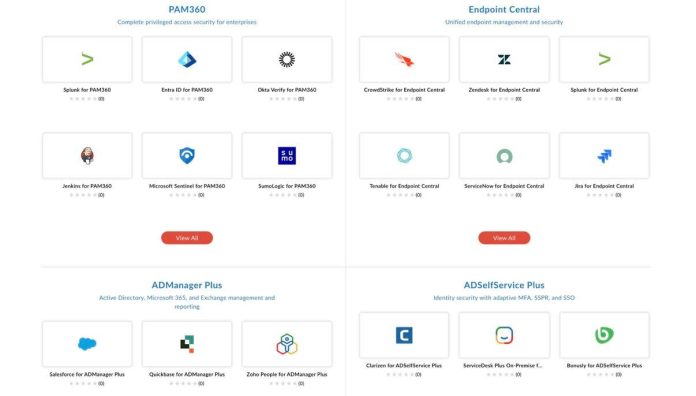Click View All under Endpoint Central
This screenshot has width=696, height=396.
point(504,238)
